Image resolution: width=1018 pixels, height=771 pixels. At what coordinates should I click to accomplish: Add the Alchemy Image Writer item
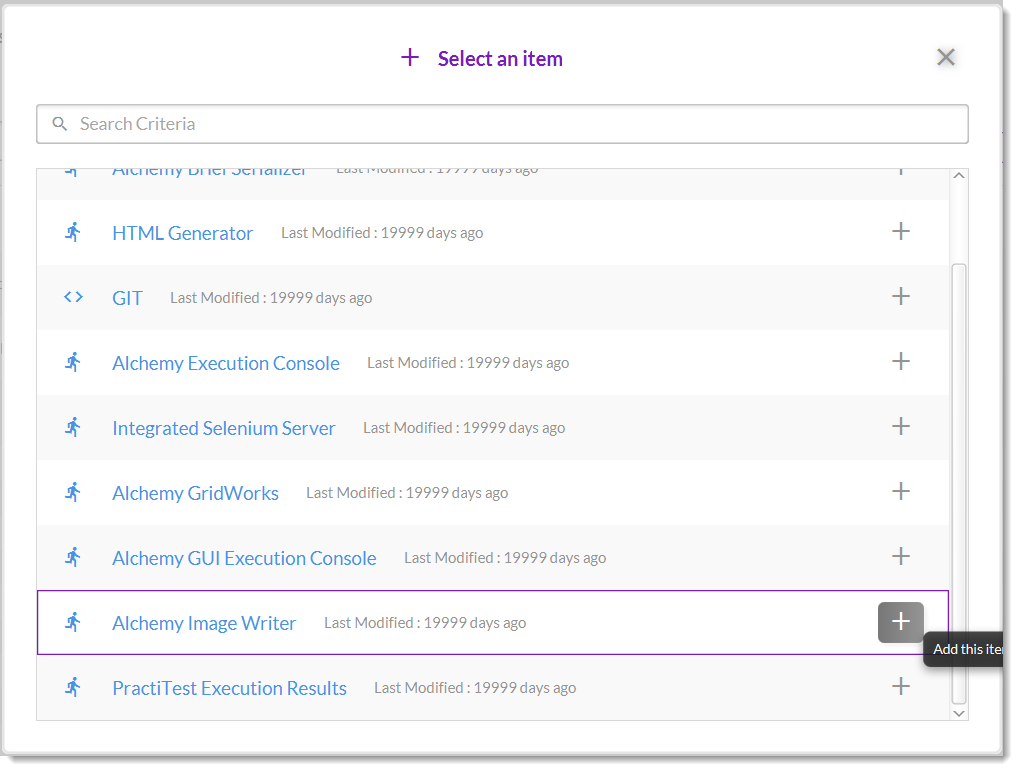900,622
